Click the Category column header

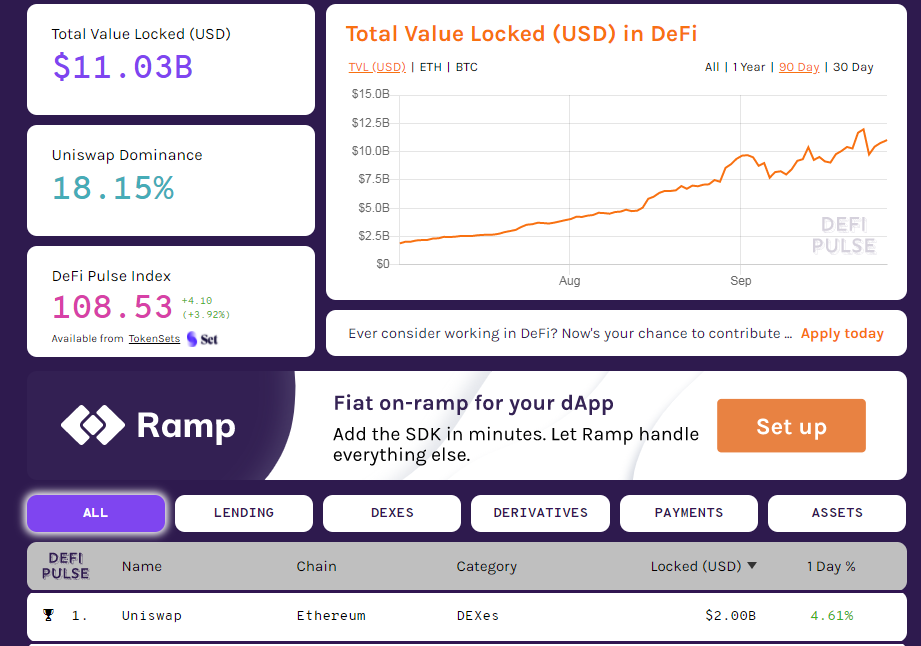pyautogui.click(x=486, y=567)
